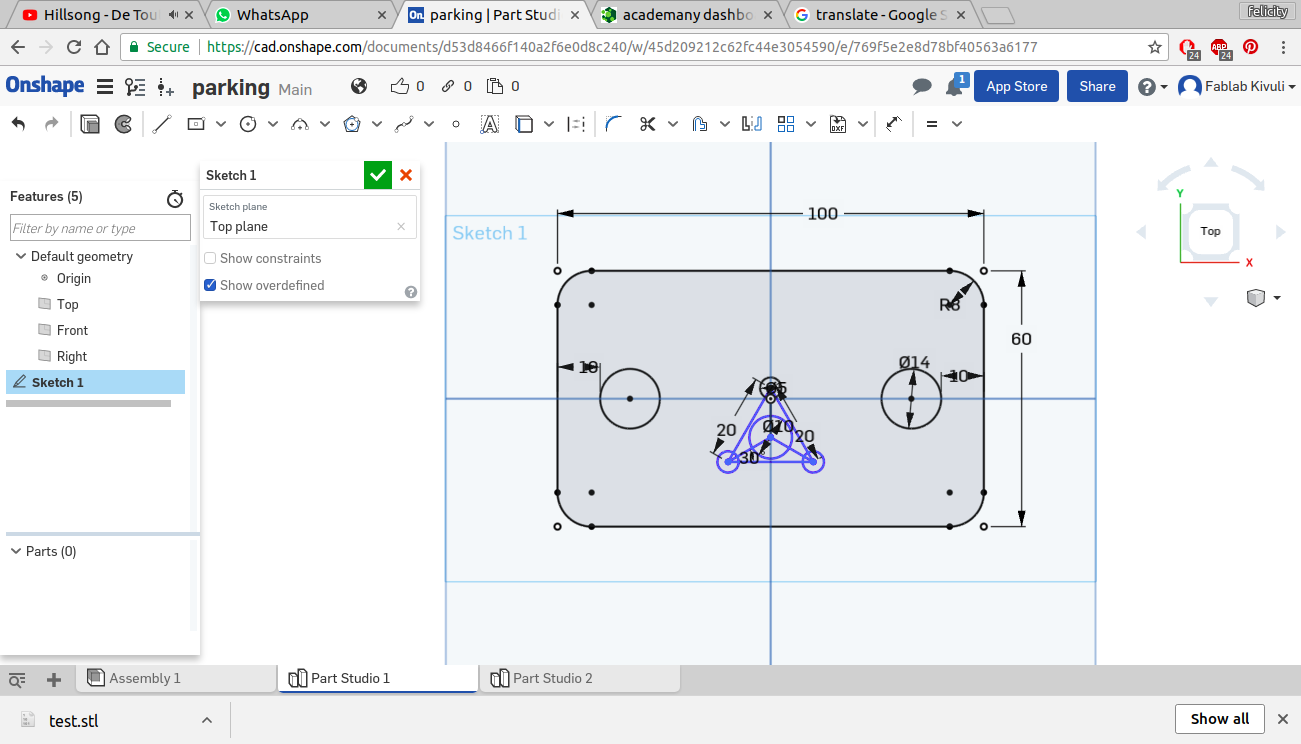Image resolution: width=1301 pixels, height=744 pixels.
Task: Click the Undo arrow in toolbar
Action: (18, 124)
